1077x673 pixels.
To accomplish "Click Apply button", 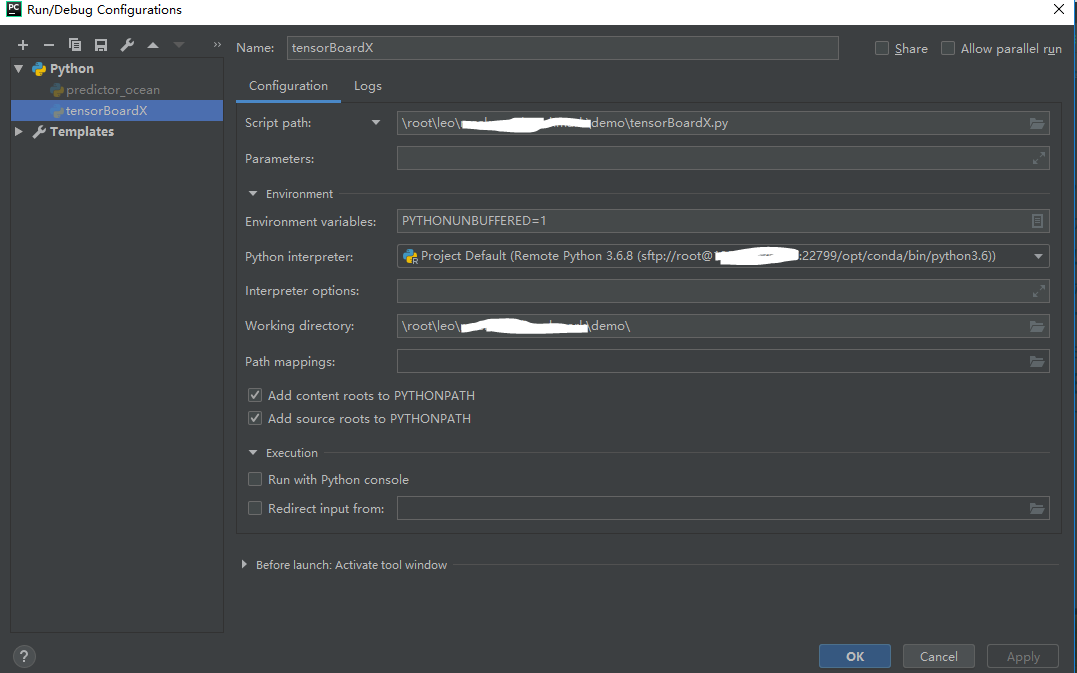I will (x=1023, y=657).
